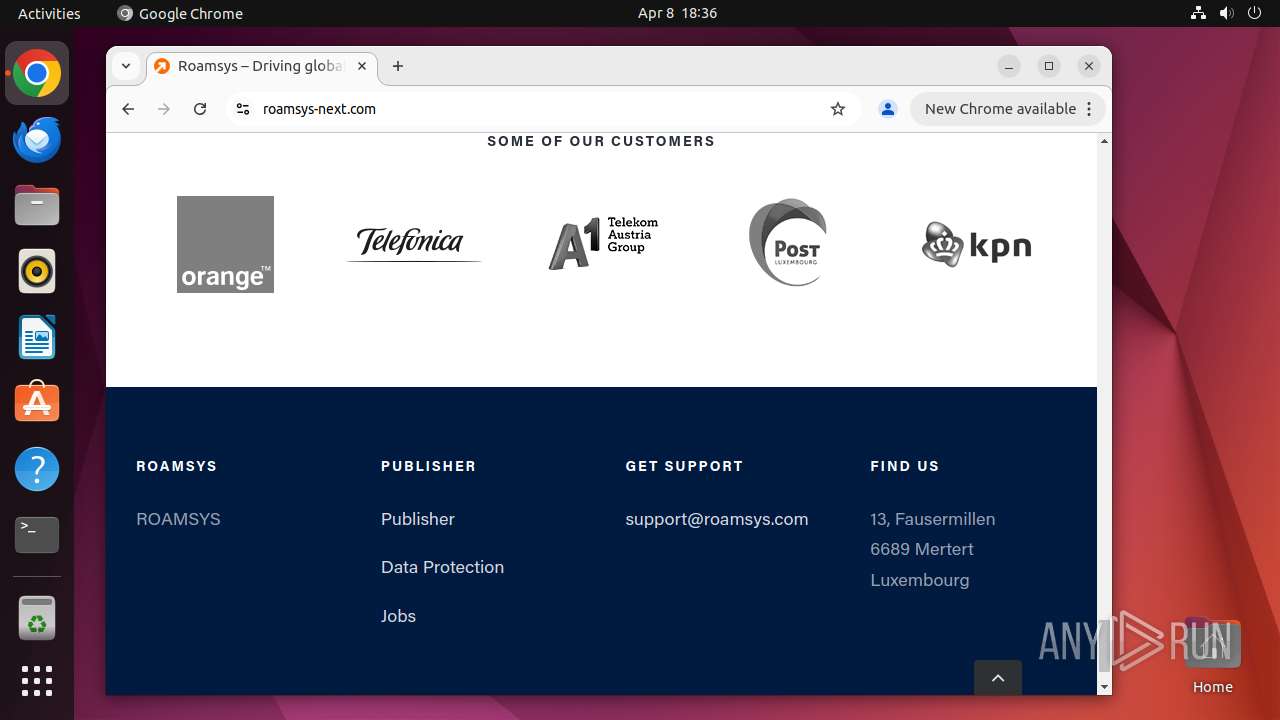This screenshot has width=1280, height=720.
Task: Click the 13, Fausermillen address text
Action: 933,519
